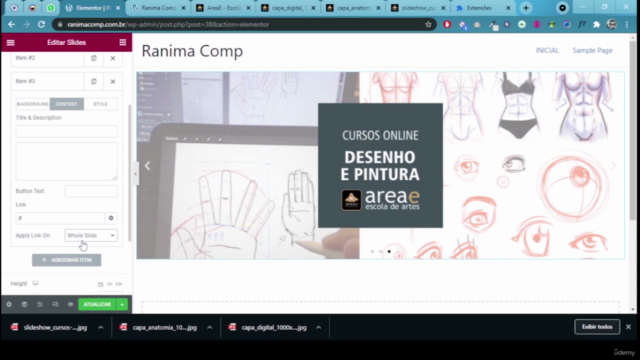Open Chrome three-dot menu
This screenshot has width=640, height=360.
pyautogui.click(x=627, y=24)
